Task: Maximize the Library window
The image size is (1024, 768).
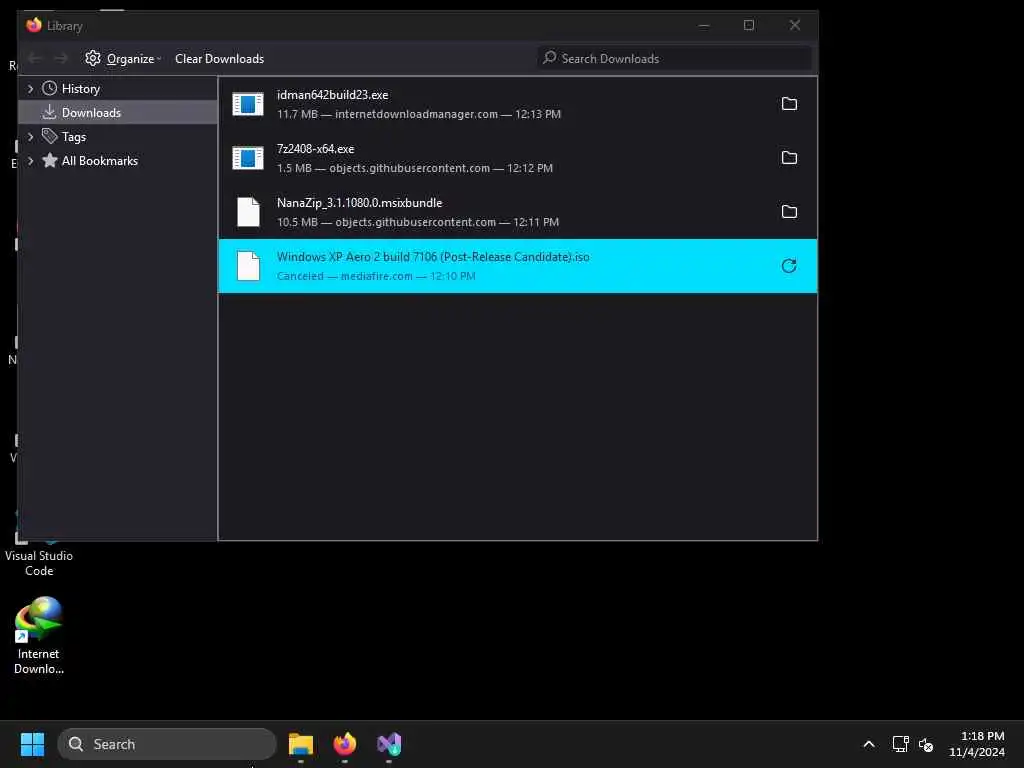Action: pos(749,25)
